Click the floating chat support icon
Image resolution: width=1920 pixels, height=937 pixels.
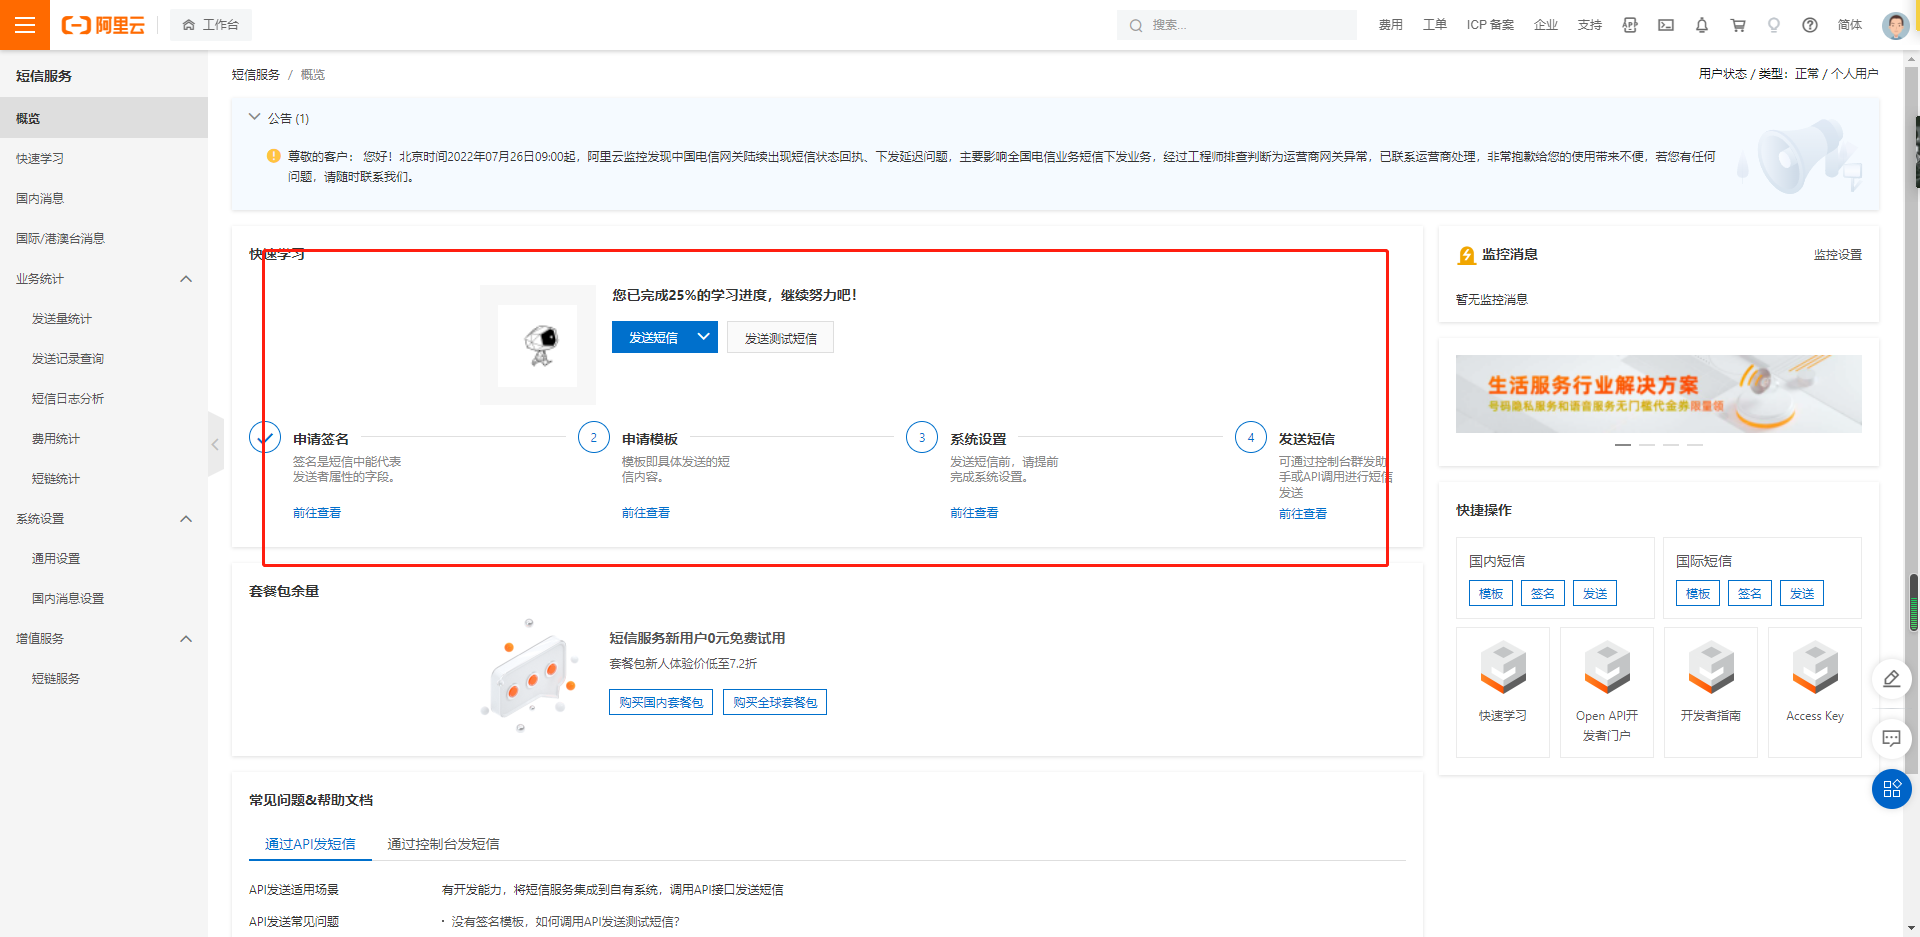[x=1891, y=739]
